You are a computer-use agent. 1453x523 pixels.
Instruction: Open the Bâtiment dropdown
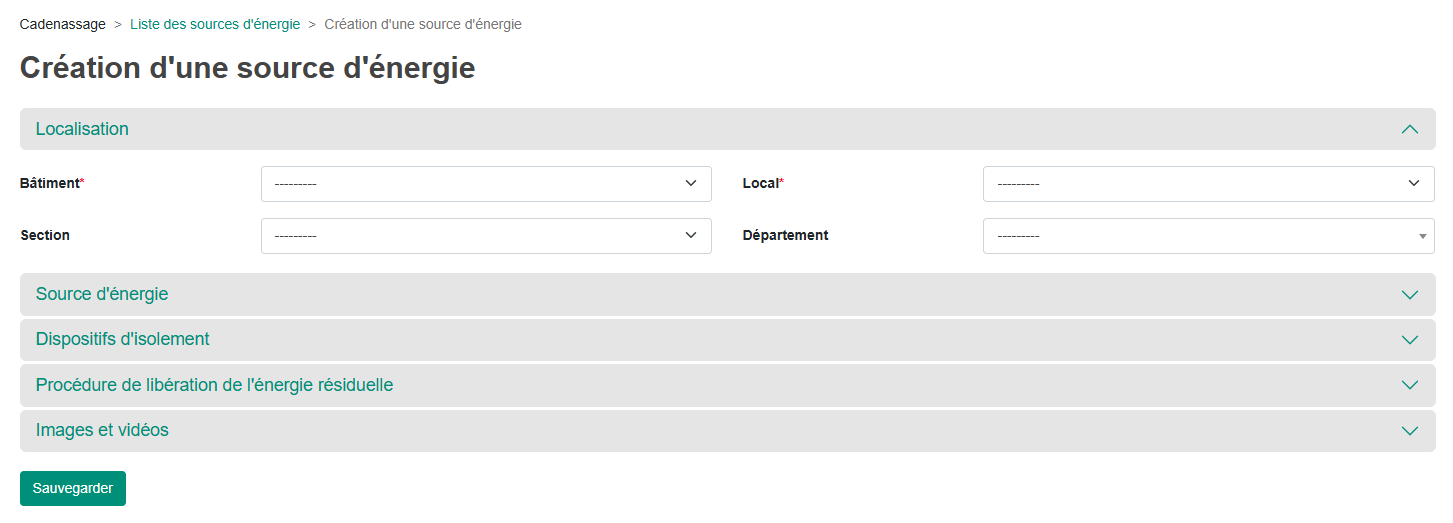click(x=486, y=184)
